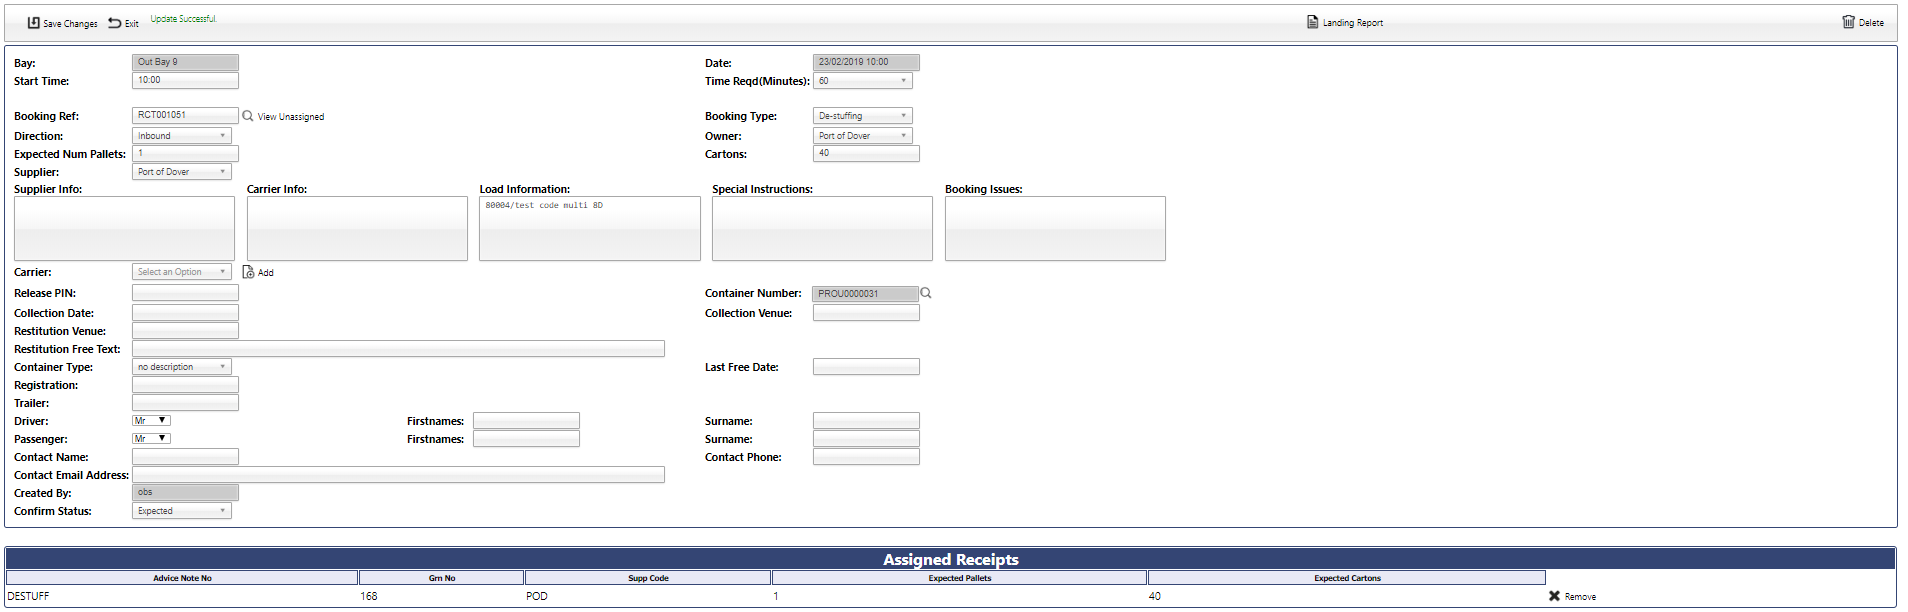This screenshot has height=612, width=1908.
Task: Click the Exit arrow icon
Action: click(115, 23)
